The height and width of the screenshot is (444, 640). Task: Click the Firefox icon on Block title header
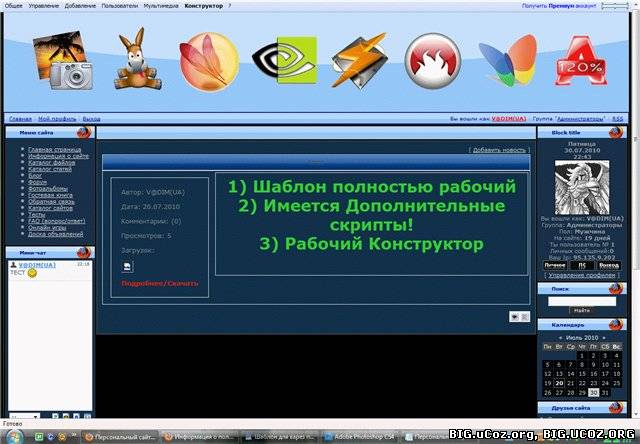click(x=616, y=133)
